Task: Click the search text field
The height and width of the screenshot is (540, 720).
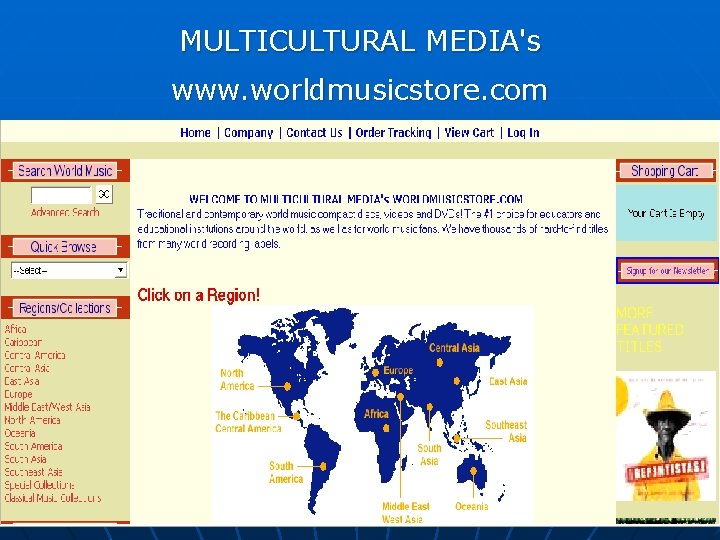Action: coord(62,195)
